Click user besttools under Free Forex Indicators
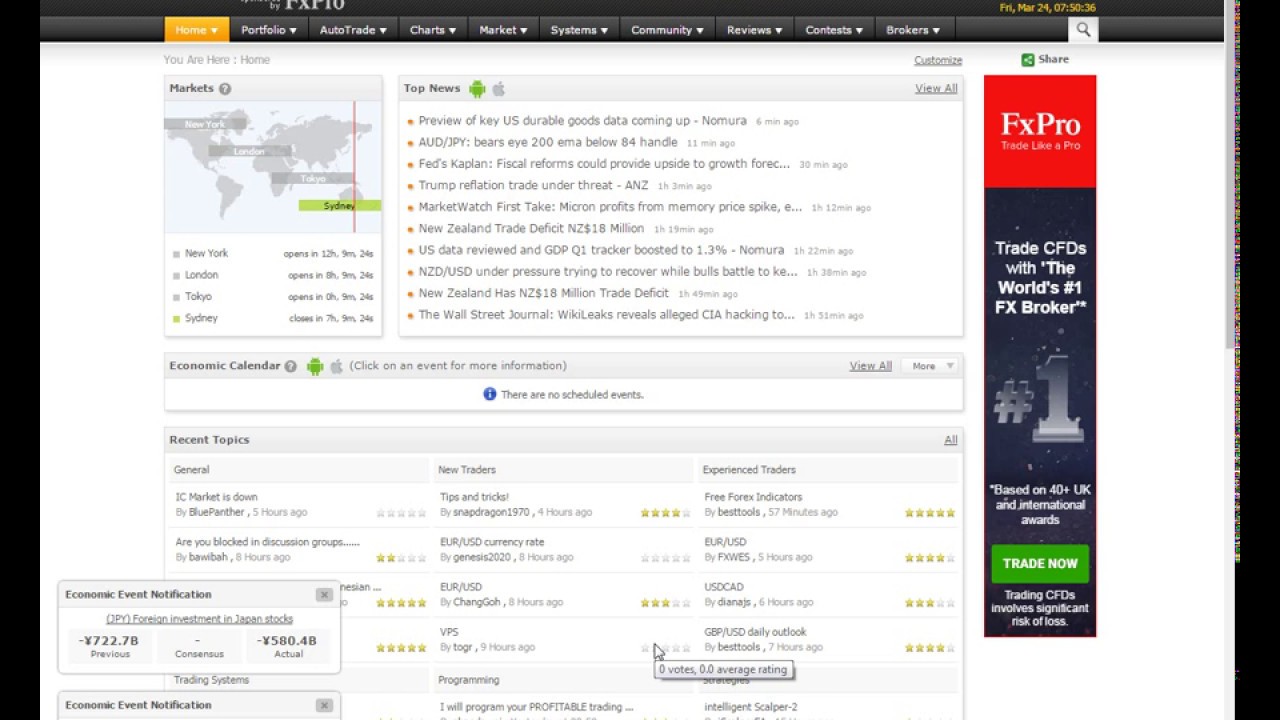 [739, 512]
